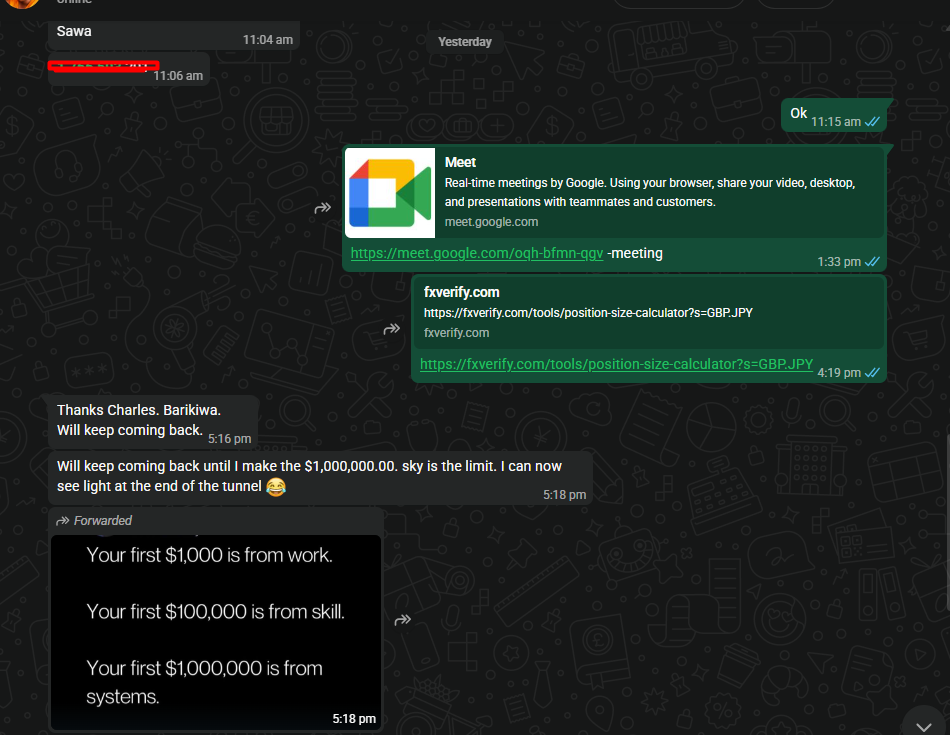Click the blue ticks on 4:19 pm message
950x735 pixels.
tap(872, 373)
